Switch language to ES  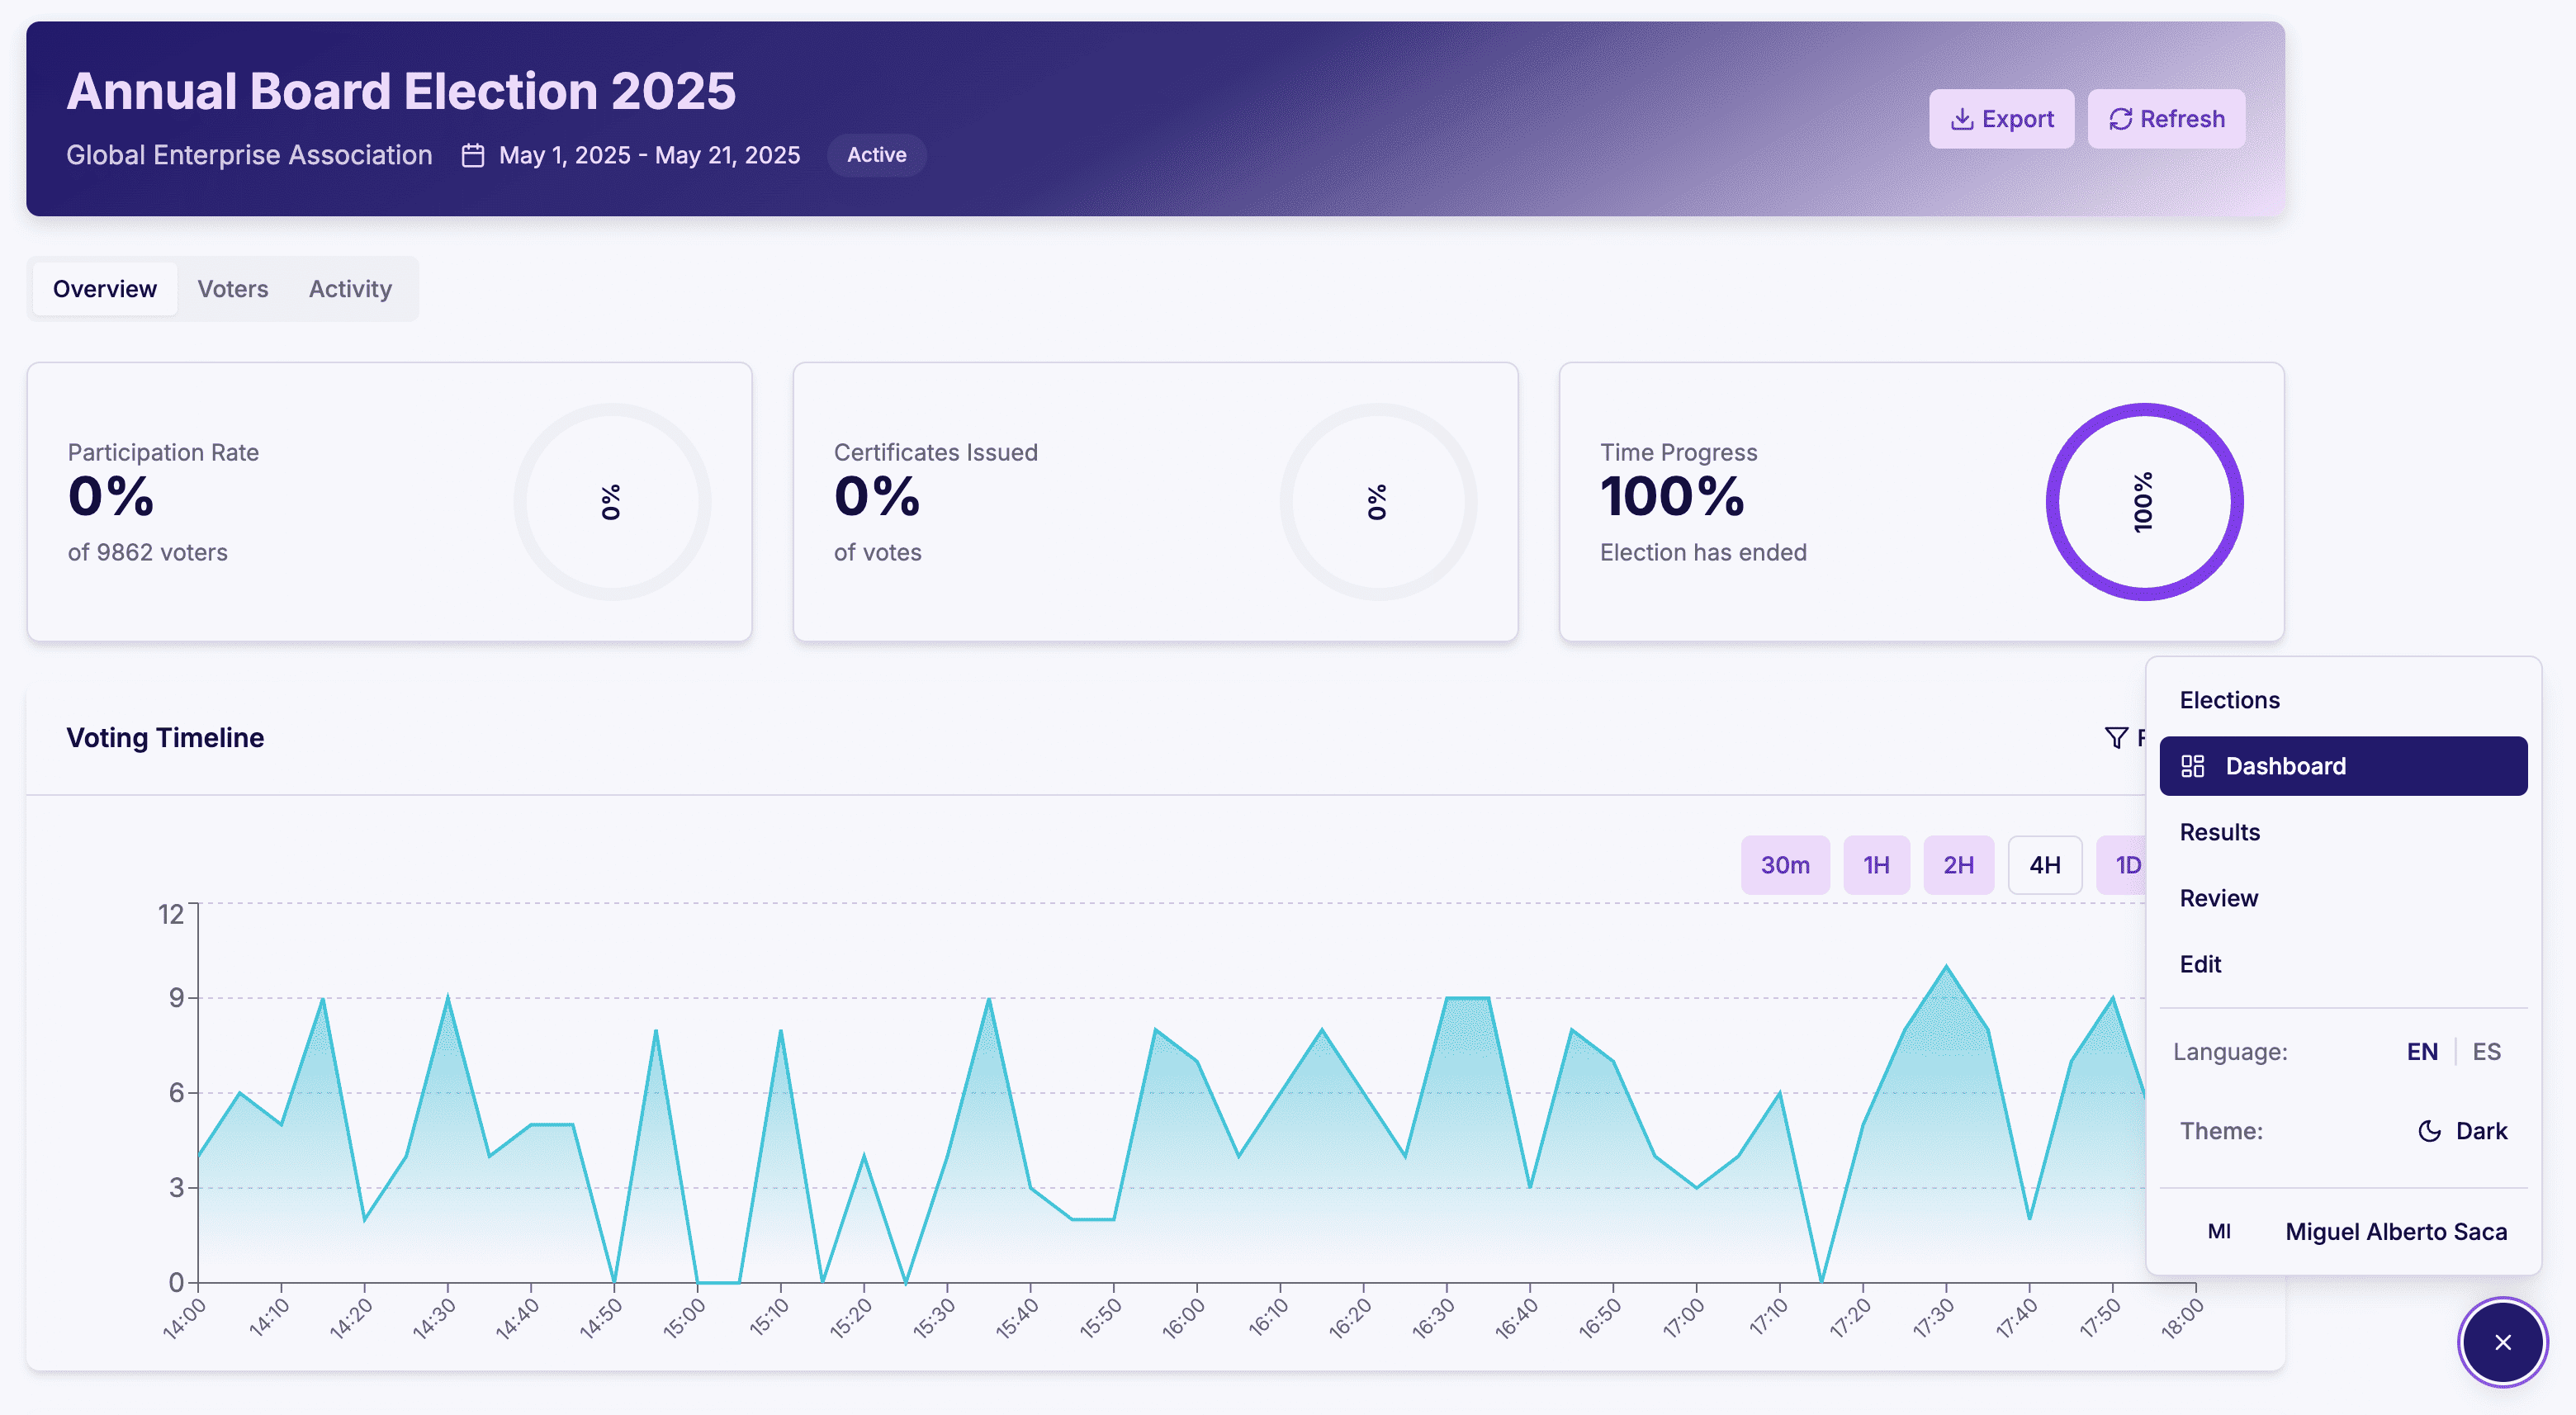pos(2487,1051)
